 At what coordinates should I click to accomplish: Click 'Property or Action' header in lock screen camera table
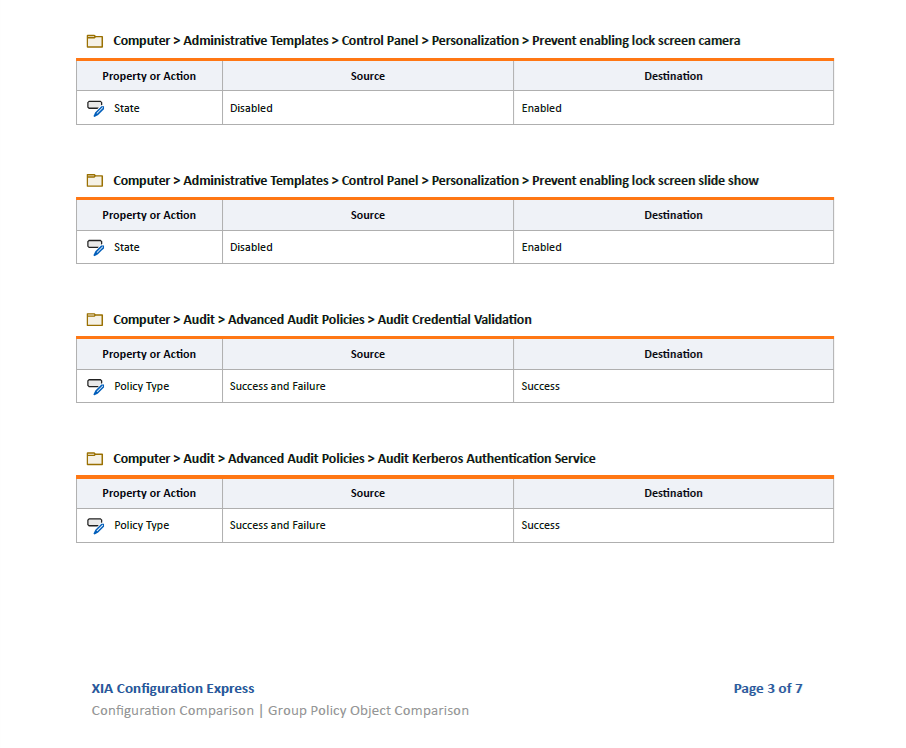point(149,76)
